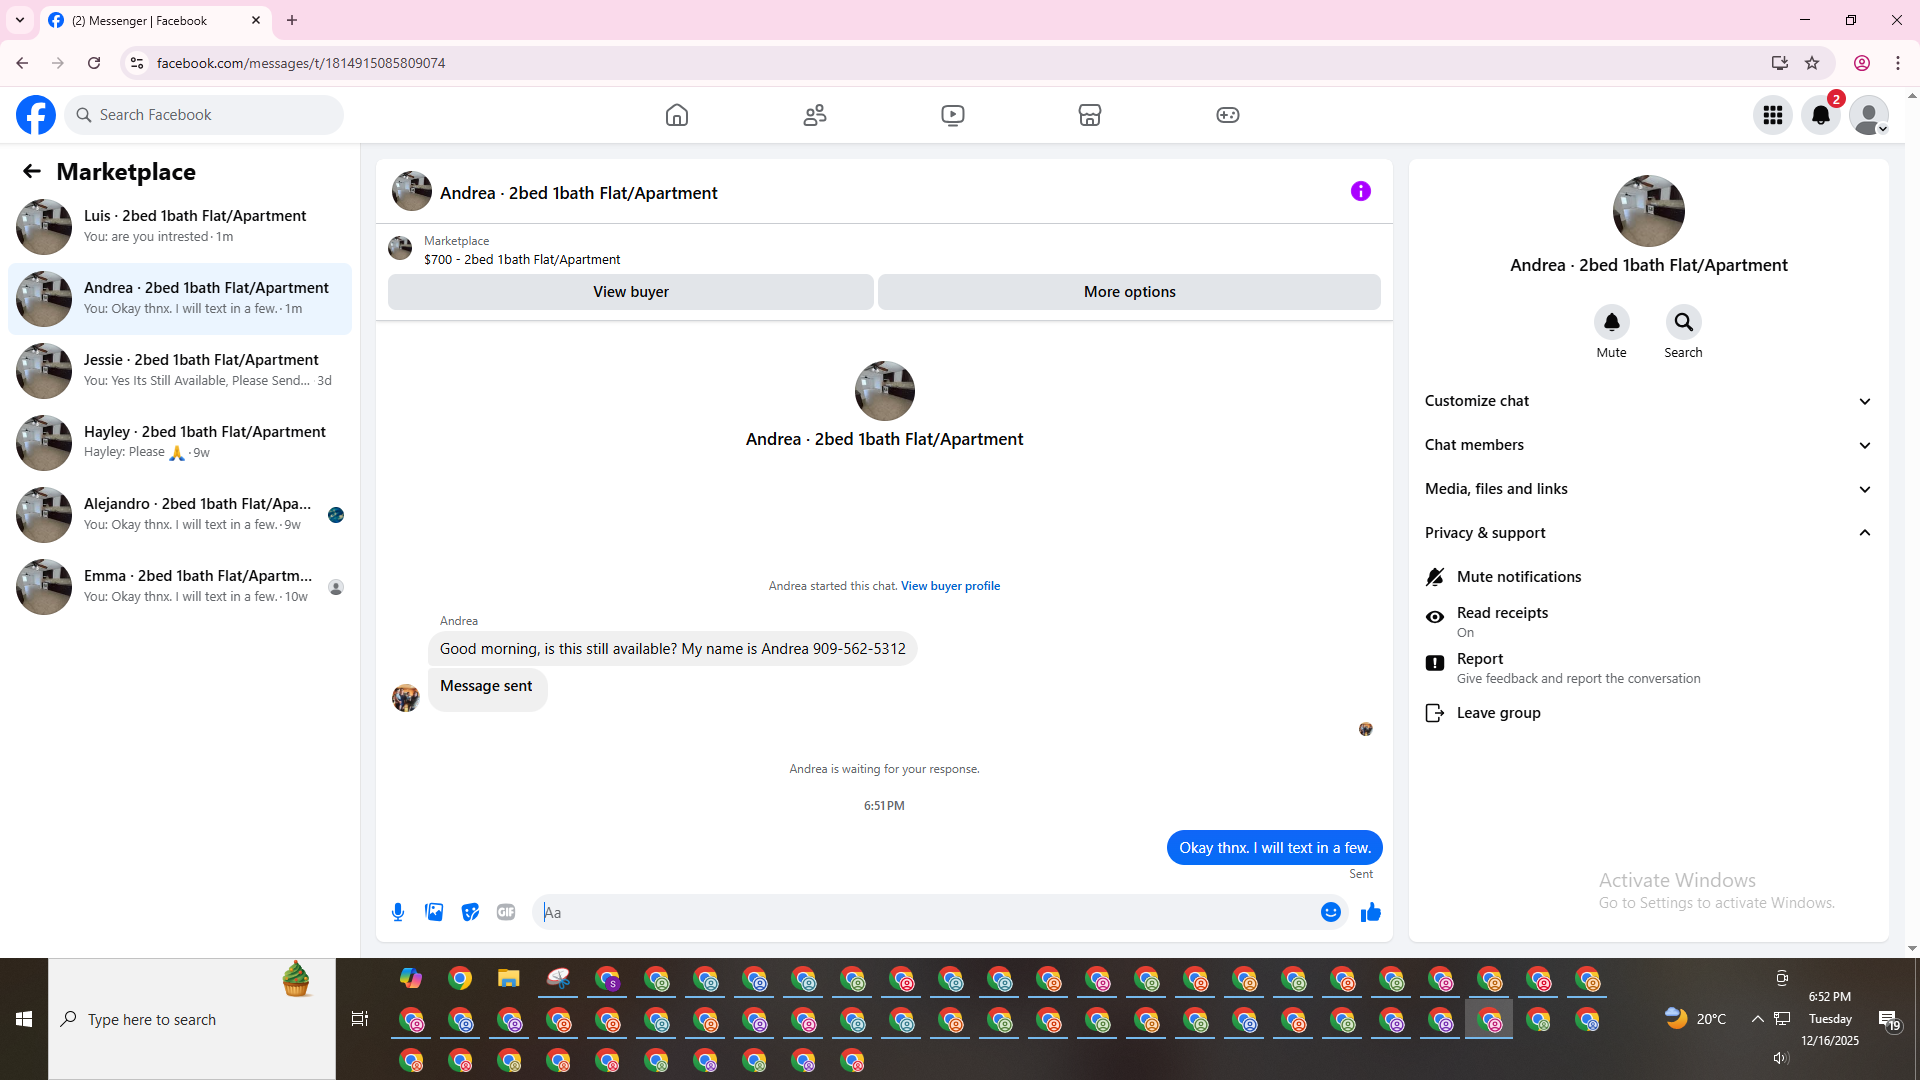1920x1080 pixels.
Task: Open the Emma conversation
Action: 180,586
